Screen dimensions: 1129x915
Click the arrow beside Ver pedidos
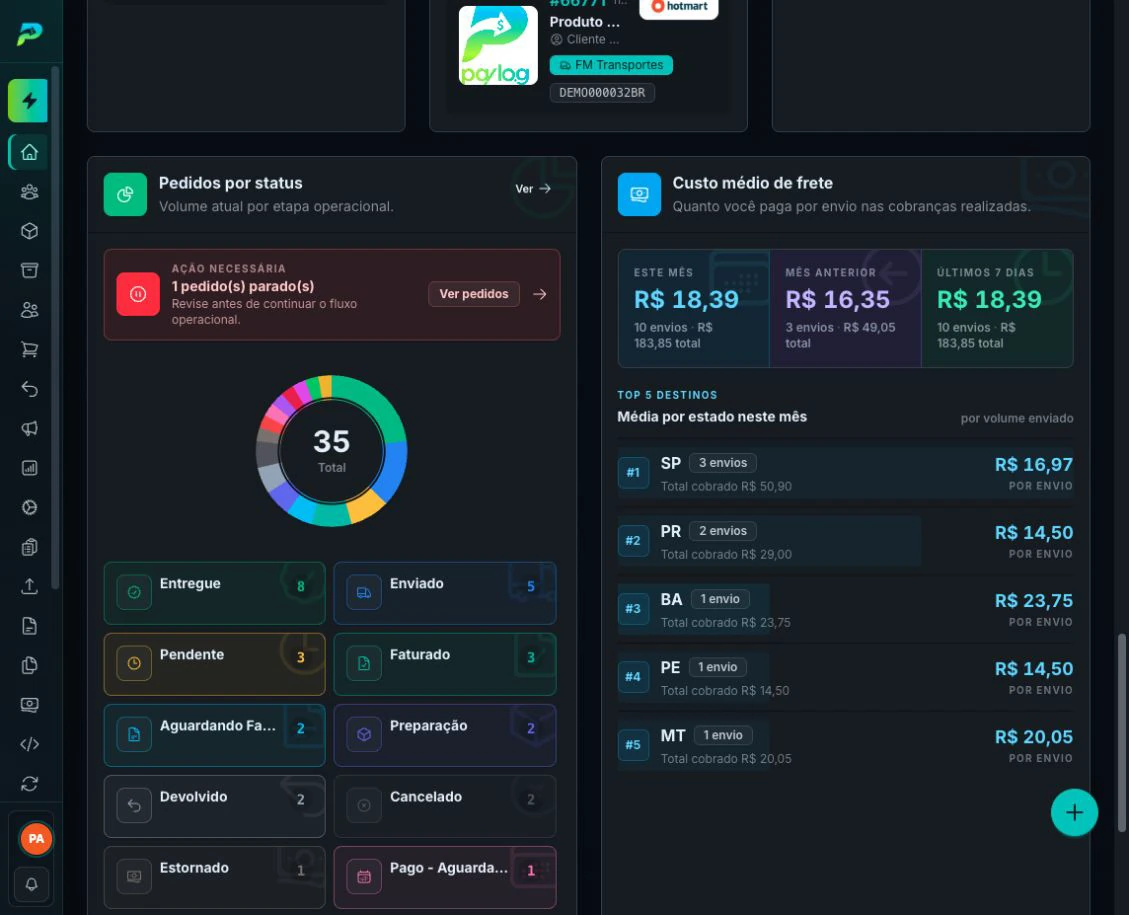539,294
